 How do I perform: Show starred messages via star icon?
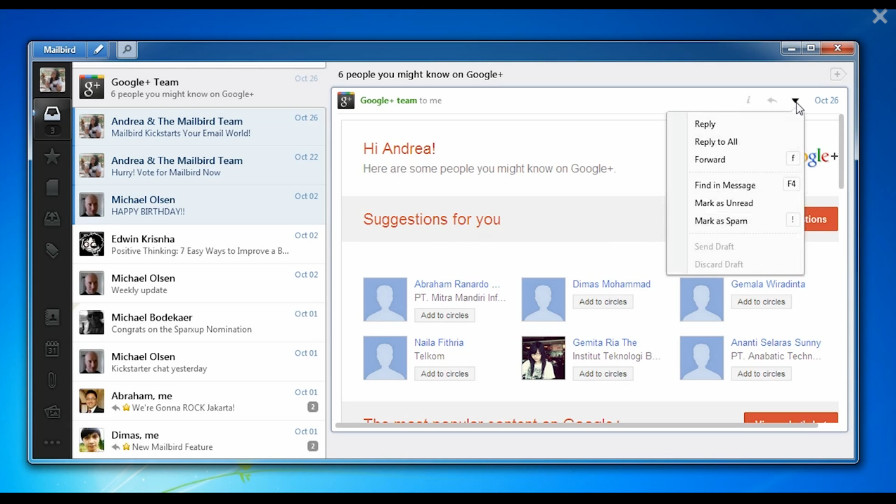(x=52, y=156)
